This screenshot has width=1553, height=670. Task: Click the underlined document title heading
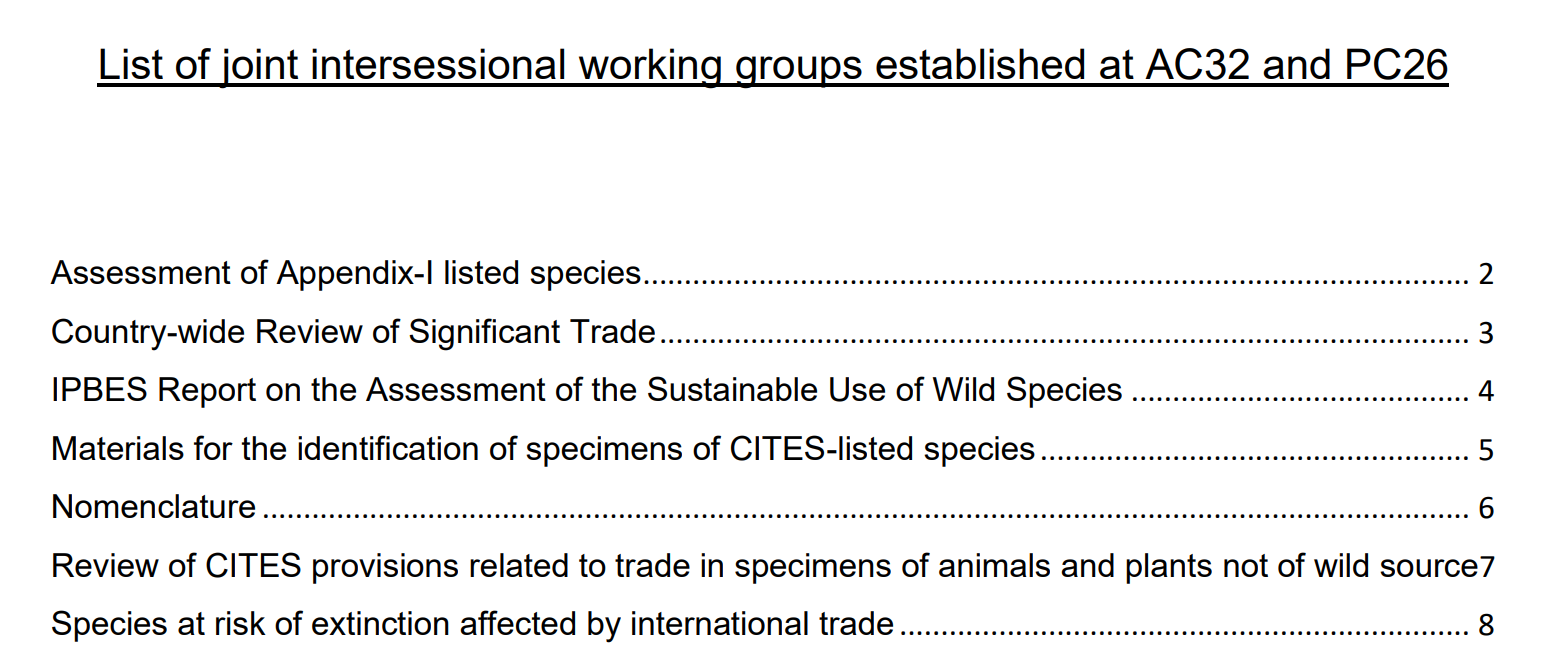773,66
